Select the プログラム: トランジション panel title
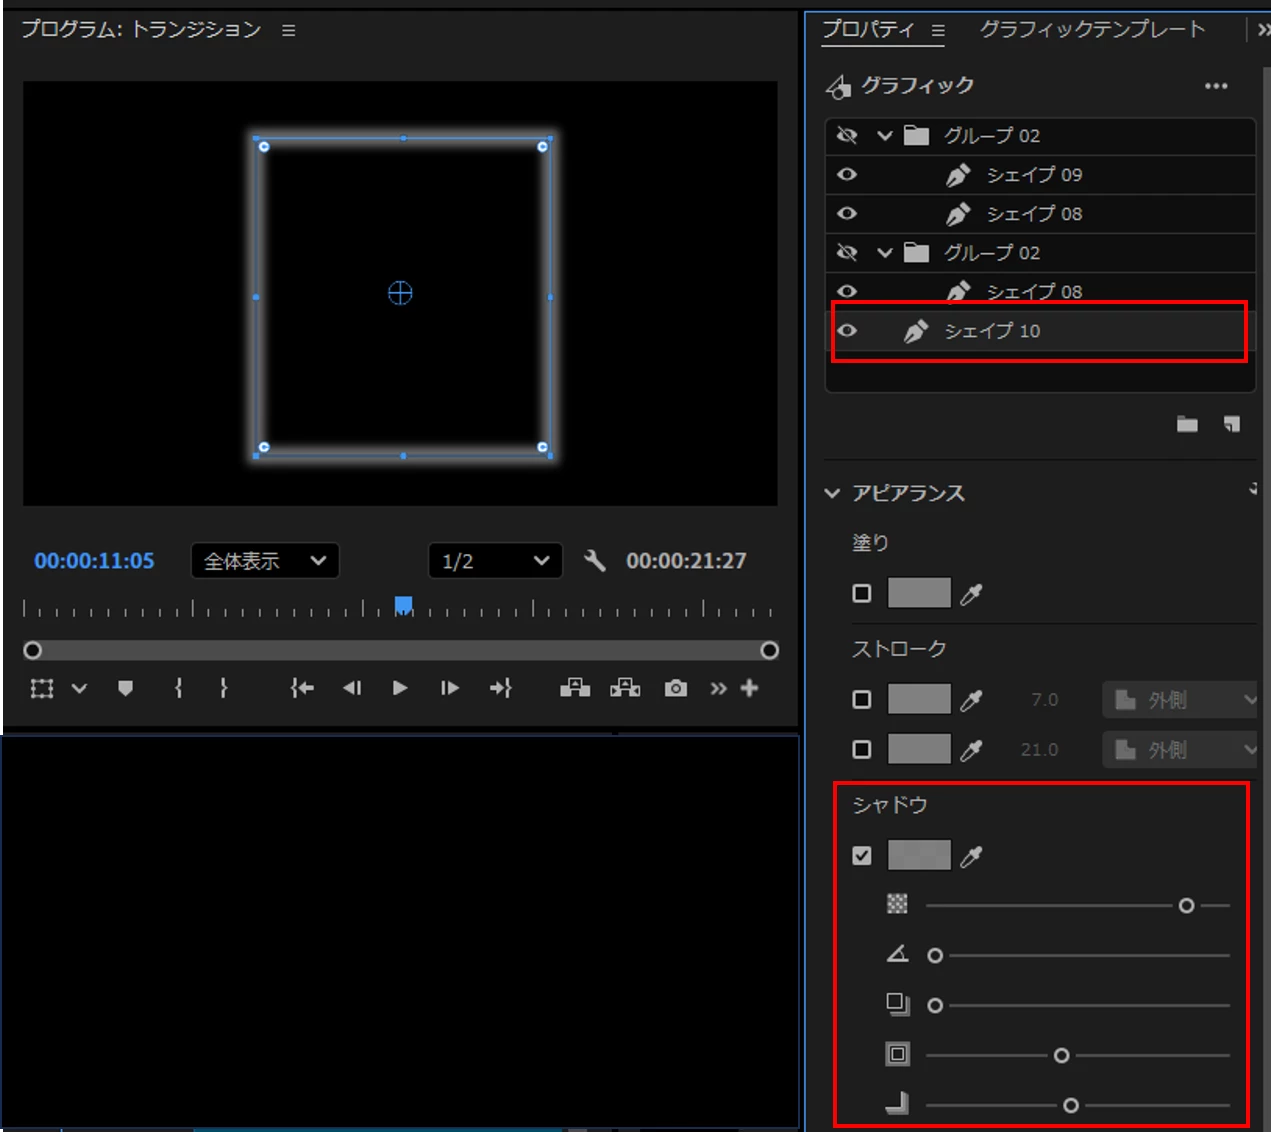The height and width of the screenshot is (1132, 1271). tap(141, 29)
